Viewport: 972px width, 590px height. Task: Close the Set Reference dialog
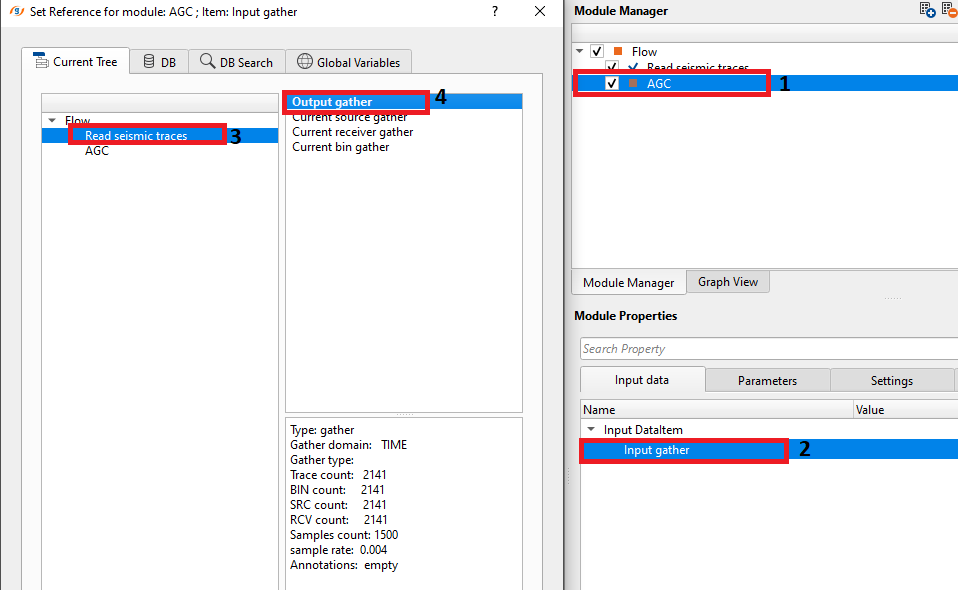pos(540,12)
